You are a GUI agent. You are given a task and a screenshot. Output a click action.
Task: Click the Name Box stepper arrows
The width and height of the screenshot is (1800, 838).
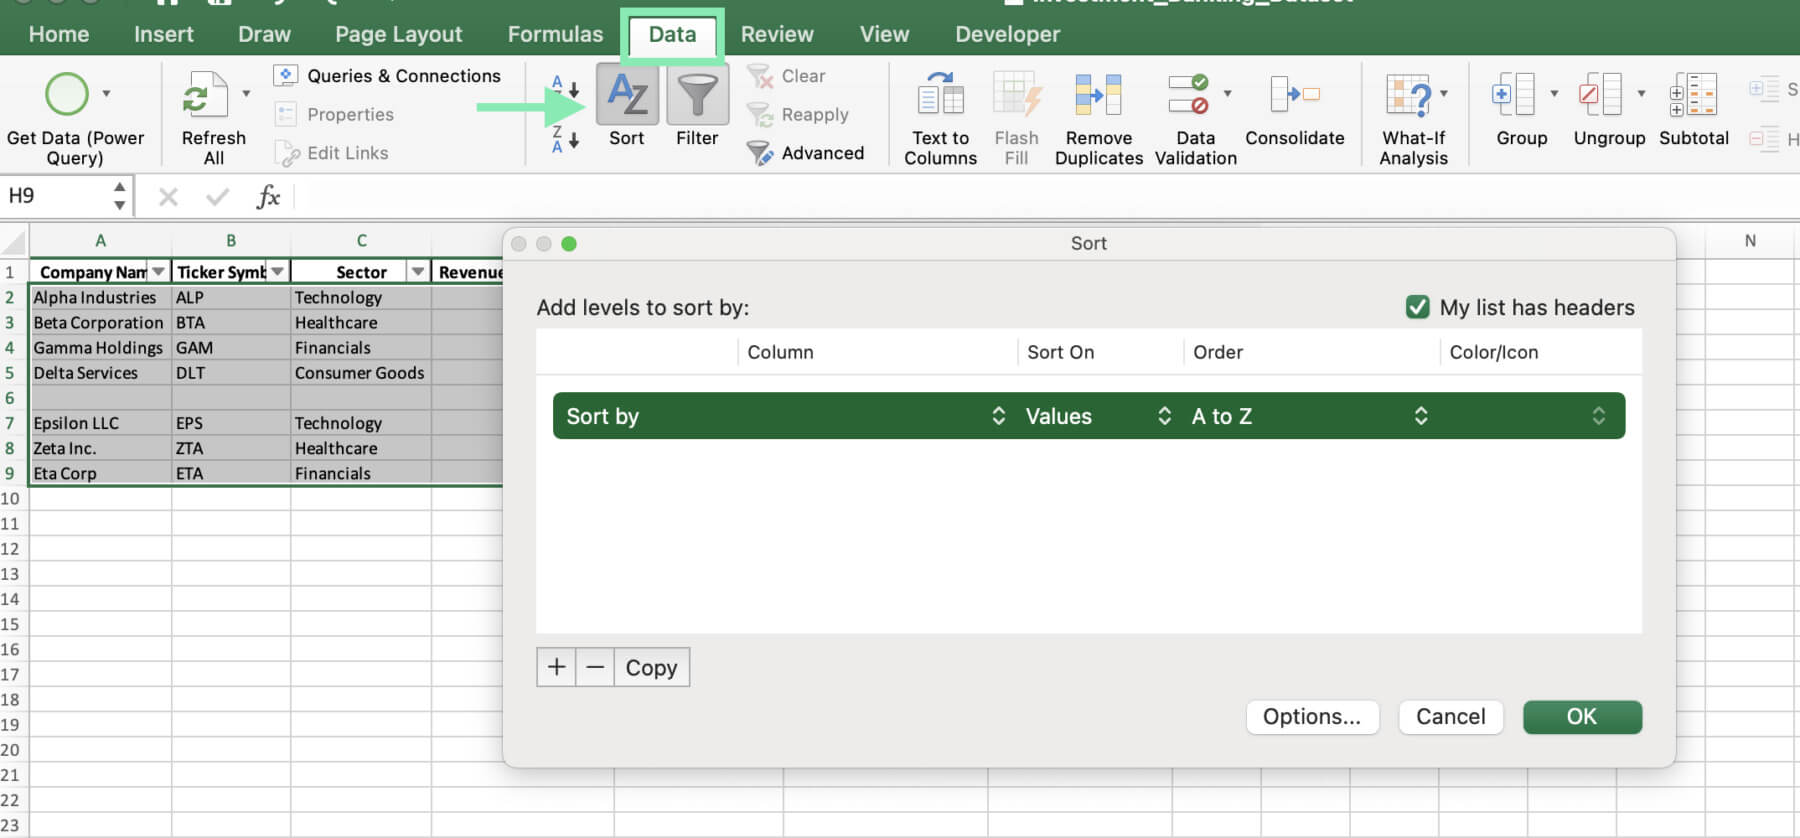120,196
